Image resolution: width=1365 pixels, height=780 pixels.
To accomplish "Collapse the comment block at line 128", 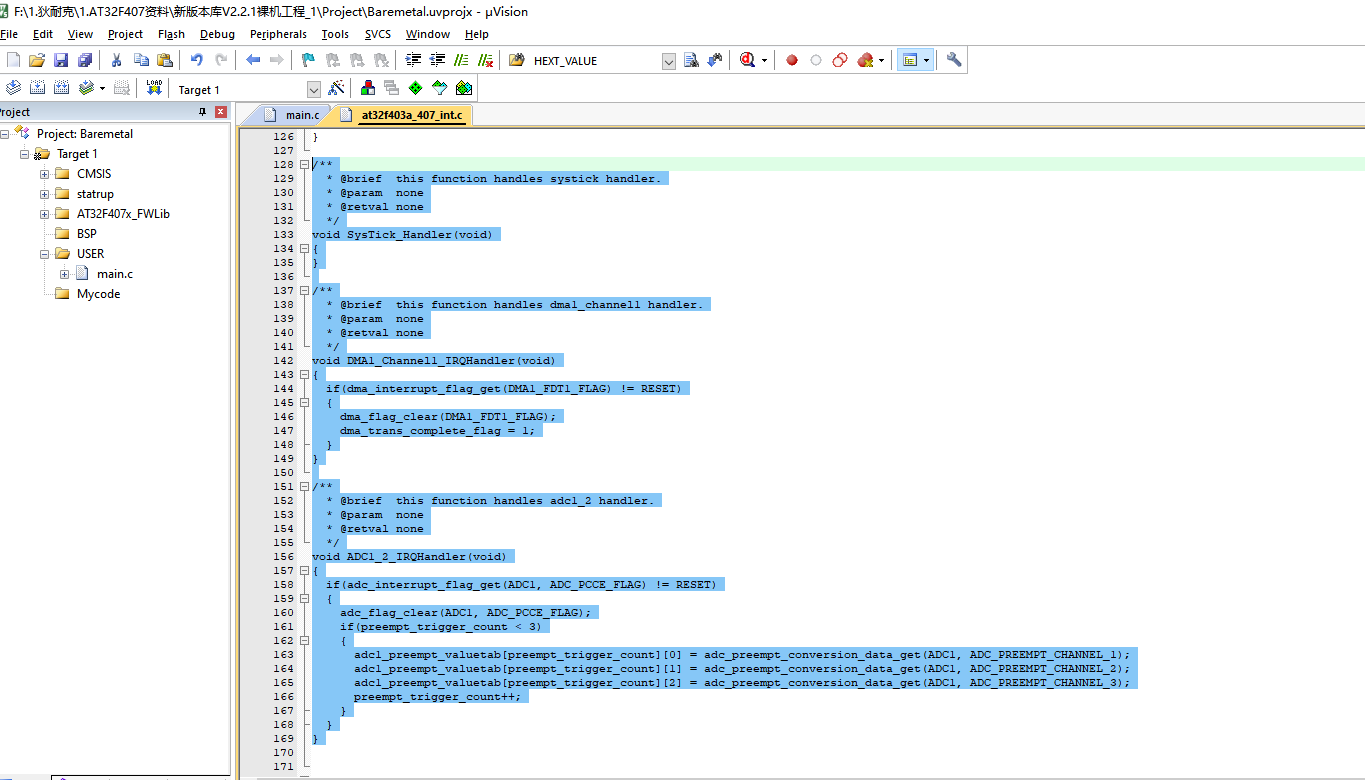I will pyautogui.click(x=305, y=164).
